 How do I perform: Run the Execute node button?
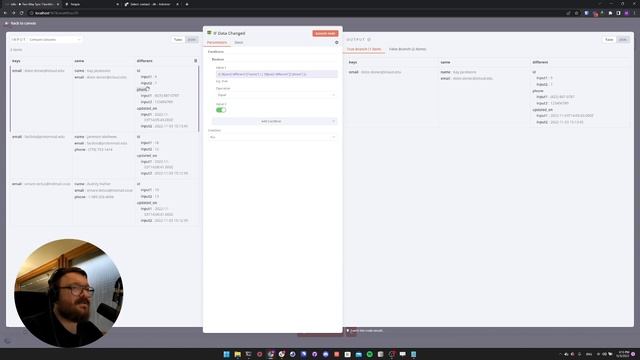[x=325, y=33]
